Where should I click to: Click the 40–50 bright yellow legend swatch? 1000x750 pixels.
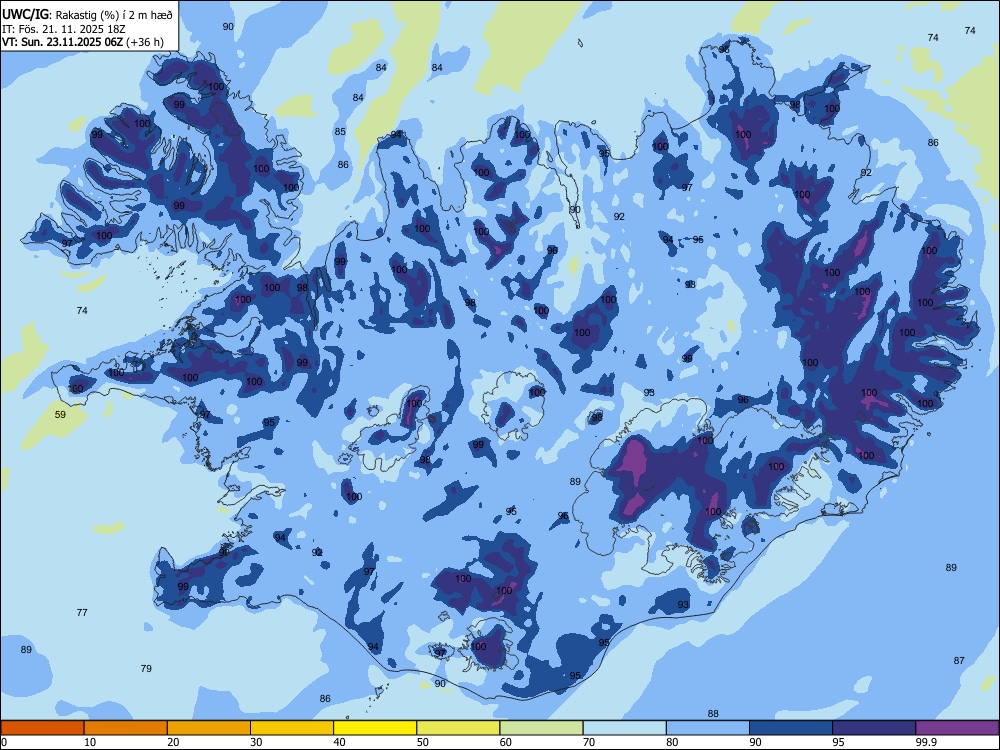pyautogui.click(x=375, y=728)
